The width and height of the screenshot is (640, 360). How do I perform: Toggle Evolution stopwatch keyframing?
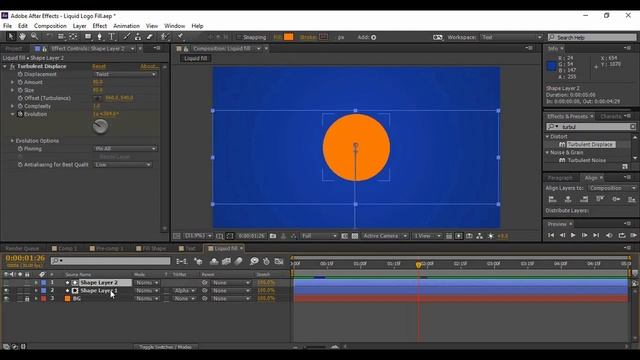20,114
